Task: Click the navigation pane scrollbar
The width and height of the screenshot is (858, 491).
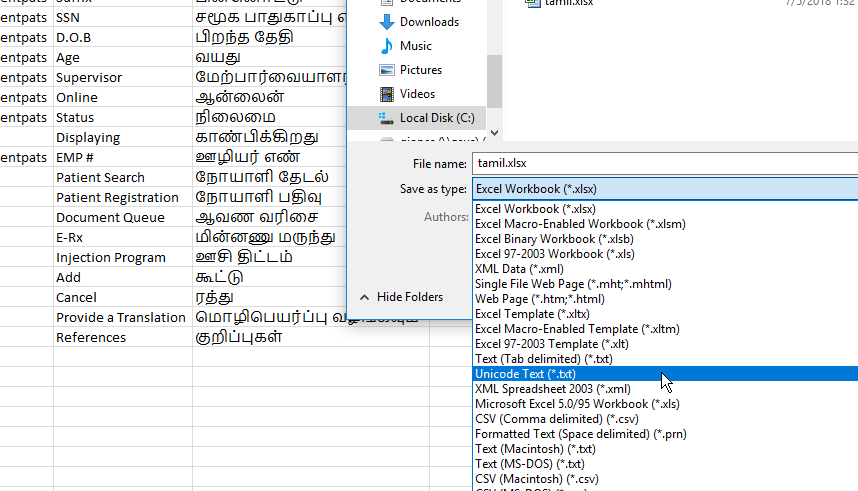Action: pyautogui.click(x=494, y=80)
